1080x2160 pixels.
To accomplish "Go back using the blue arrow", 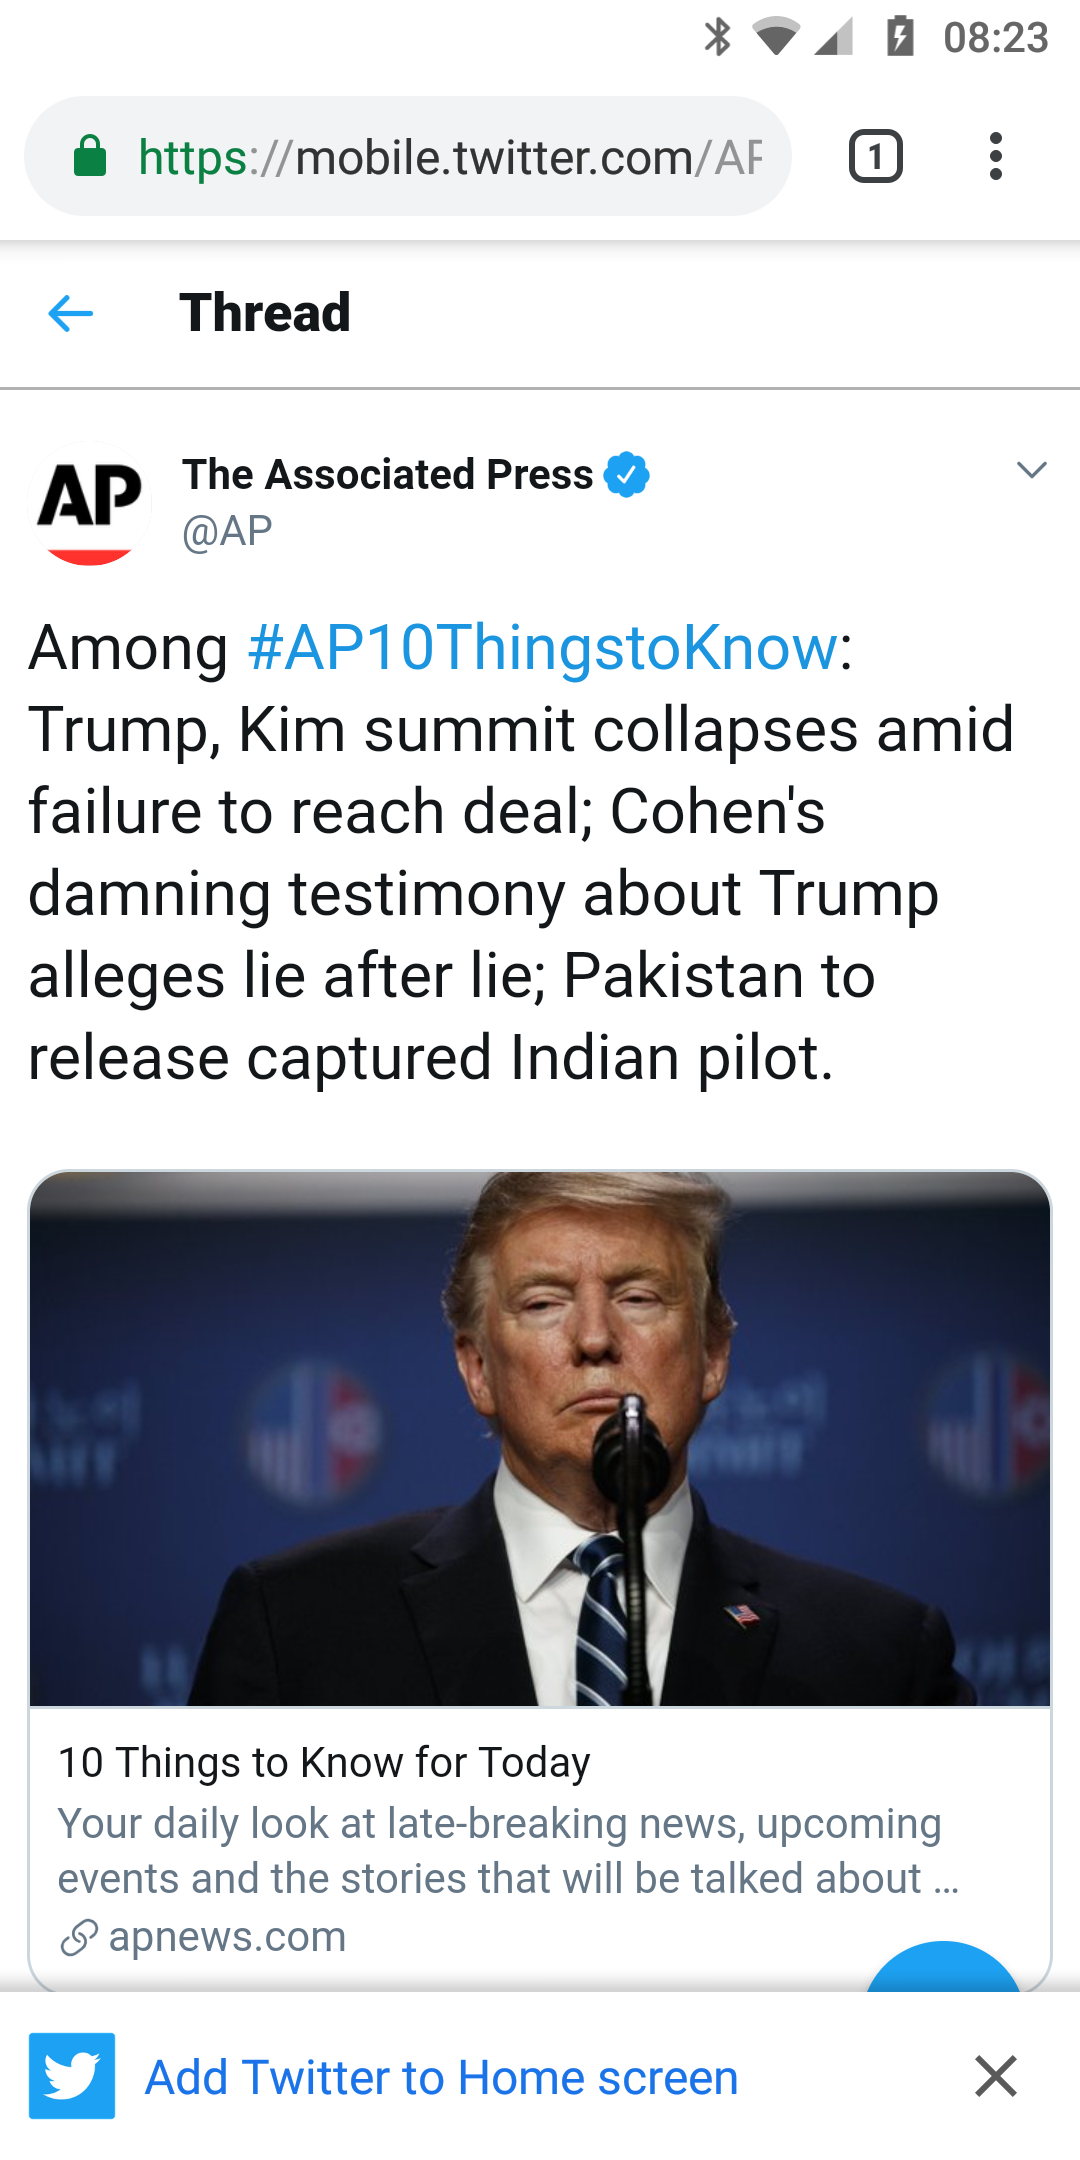I will 71,313.
